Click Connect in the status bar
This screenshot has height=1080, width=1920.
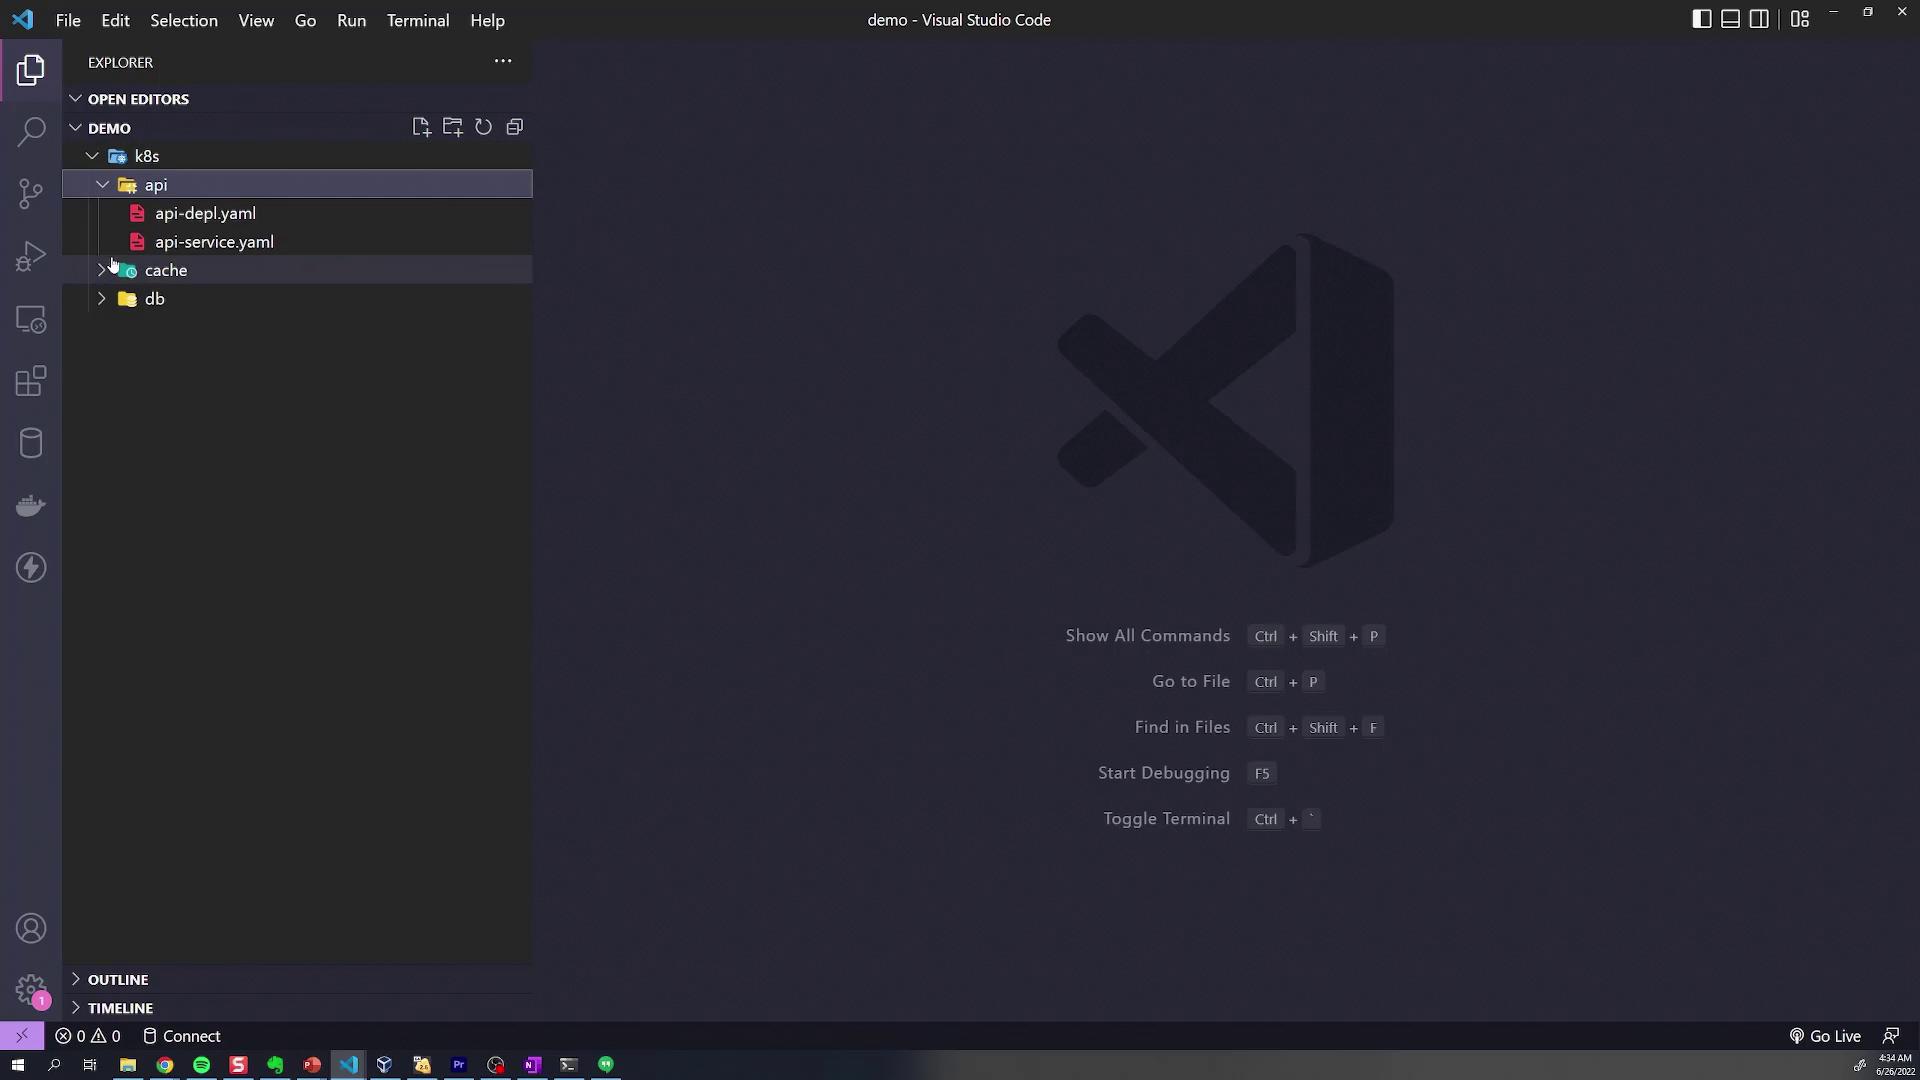click(182, 1036)
